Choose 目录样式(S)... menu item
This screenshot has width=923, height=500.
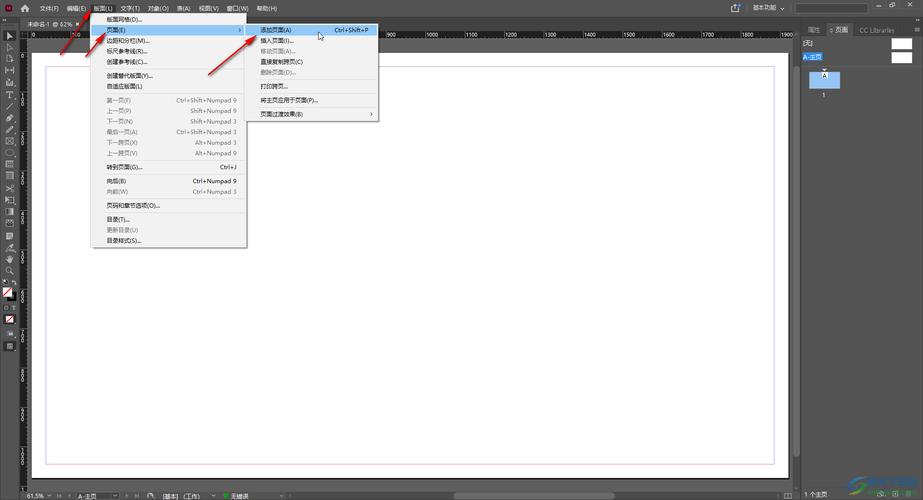point(168,240)
